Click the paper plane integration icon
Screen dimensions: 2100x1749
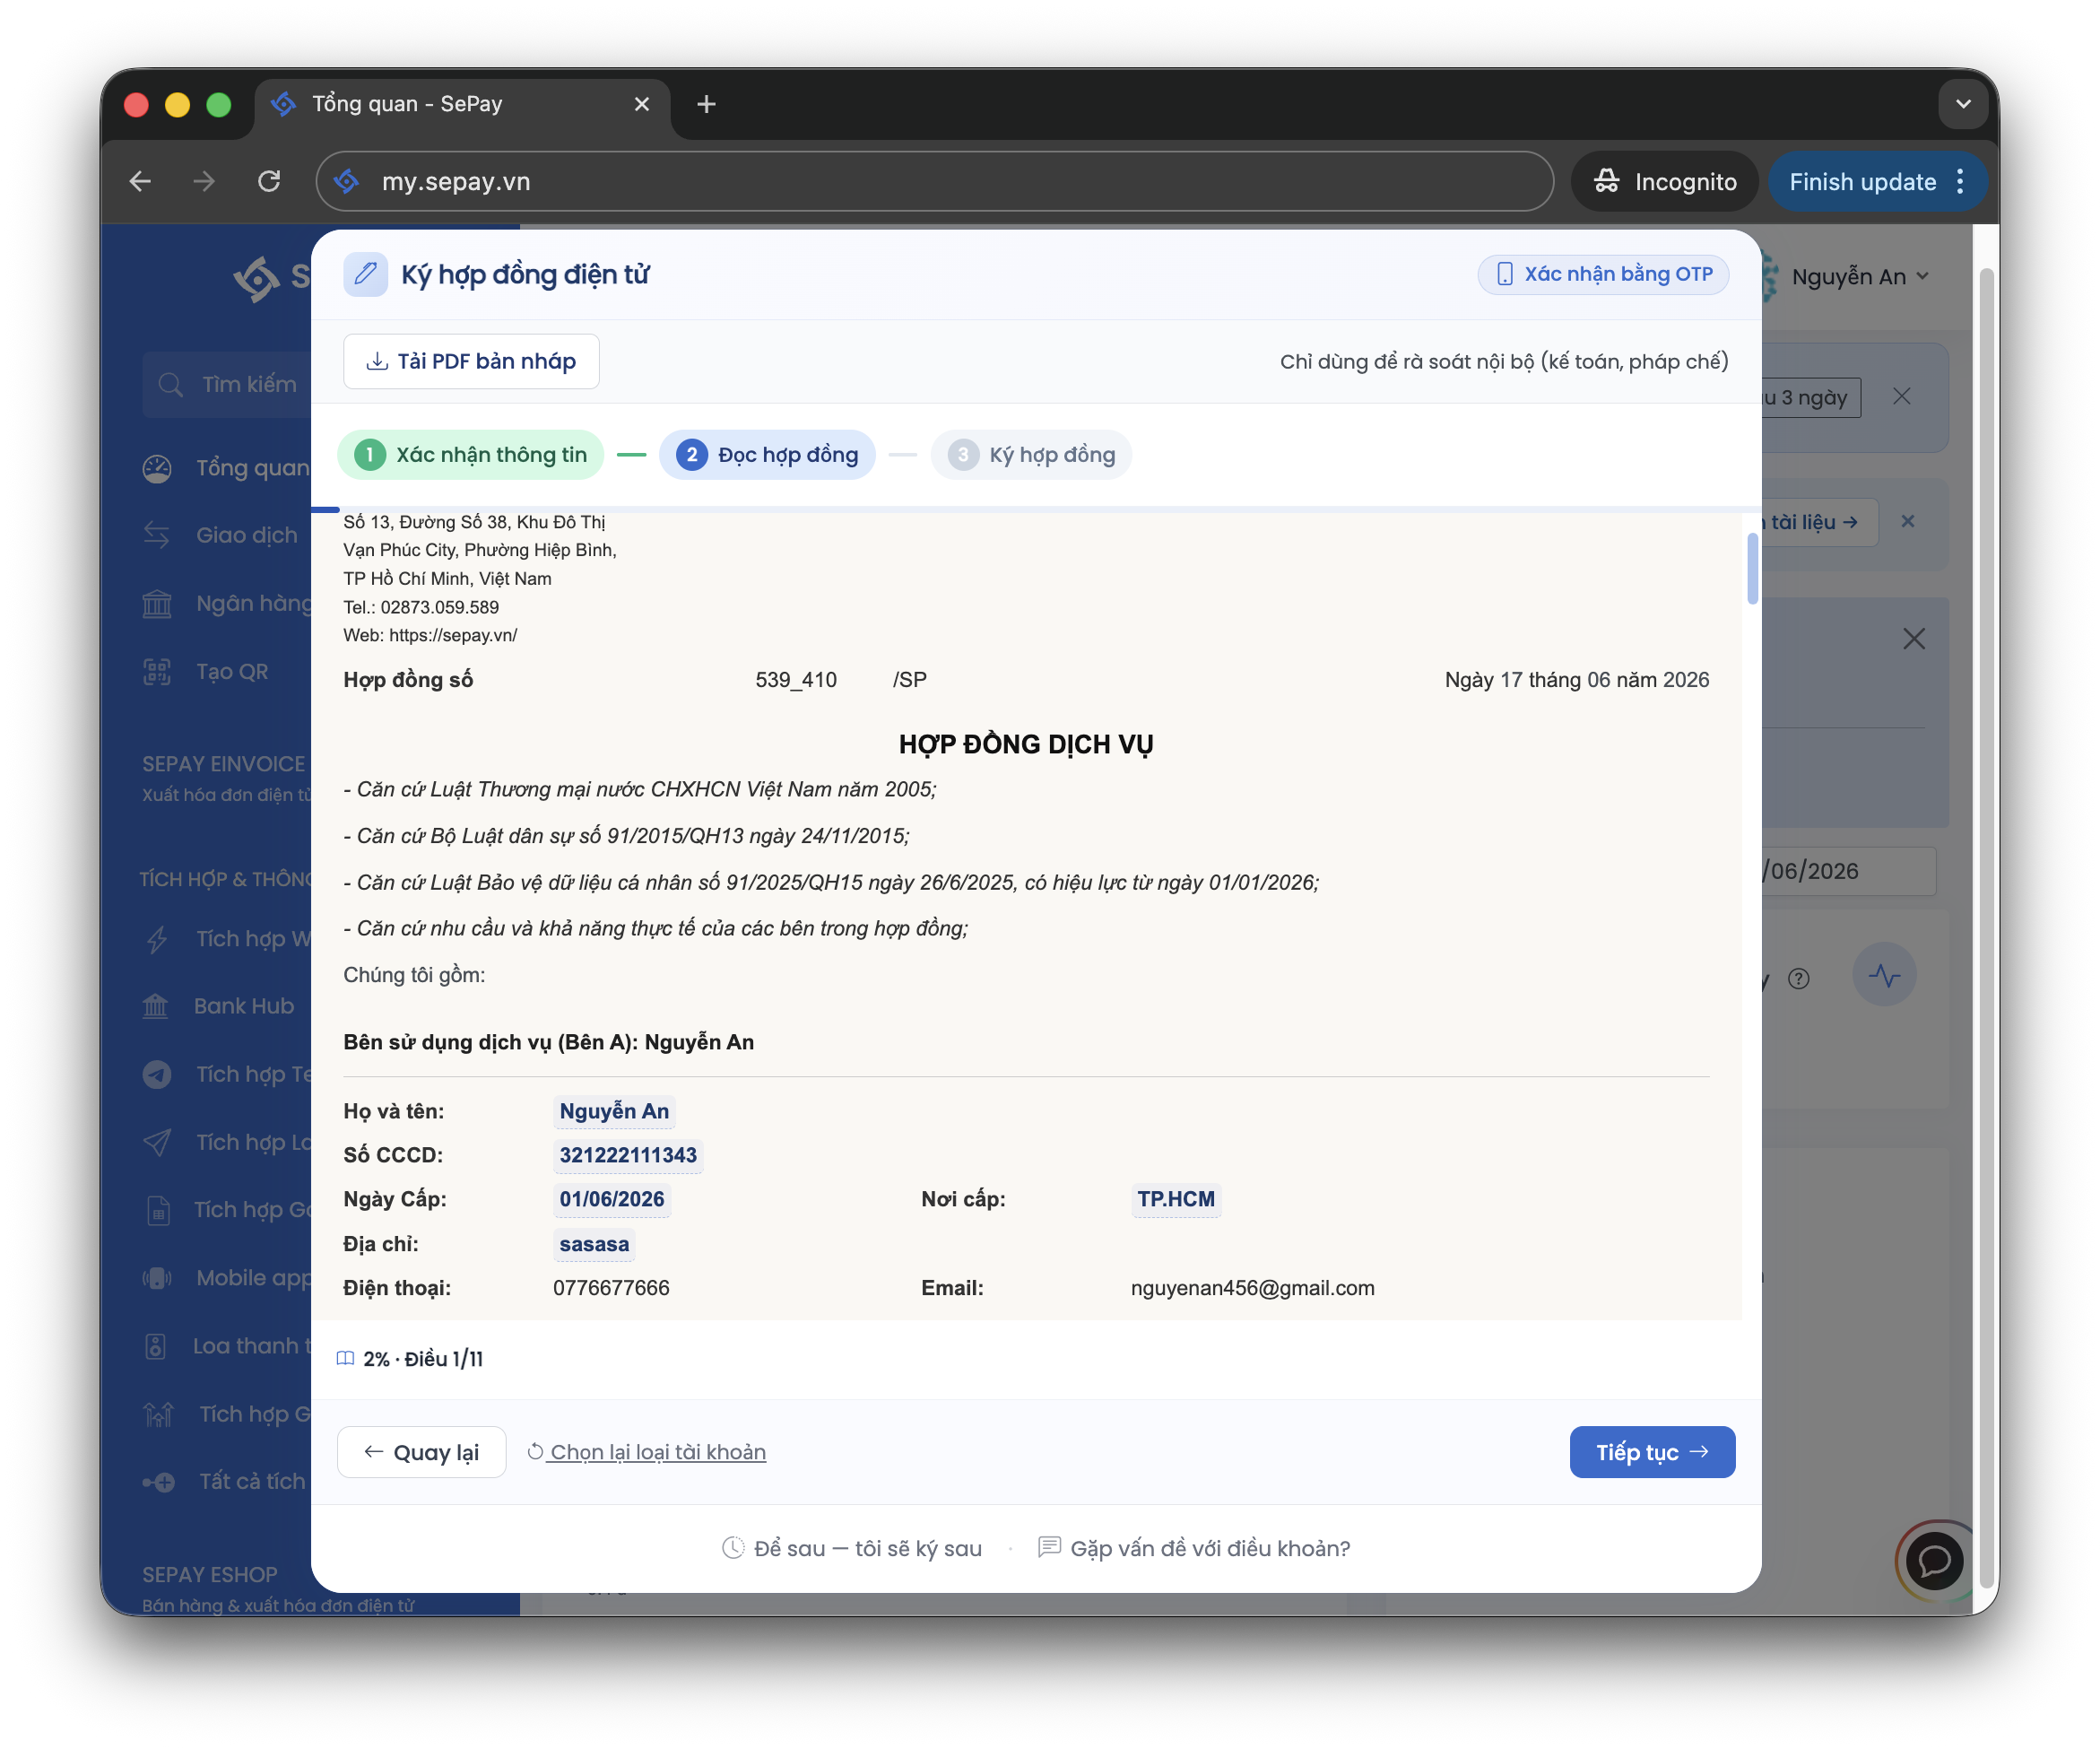pyautogui.click(x=157, y=1142)
